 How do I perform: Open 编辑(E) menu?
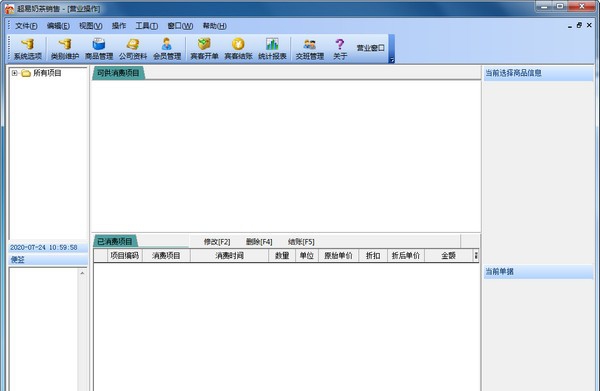[58, 26]
